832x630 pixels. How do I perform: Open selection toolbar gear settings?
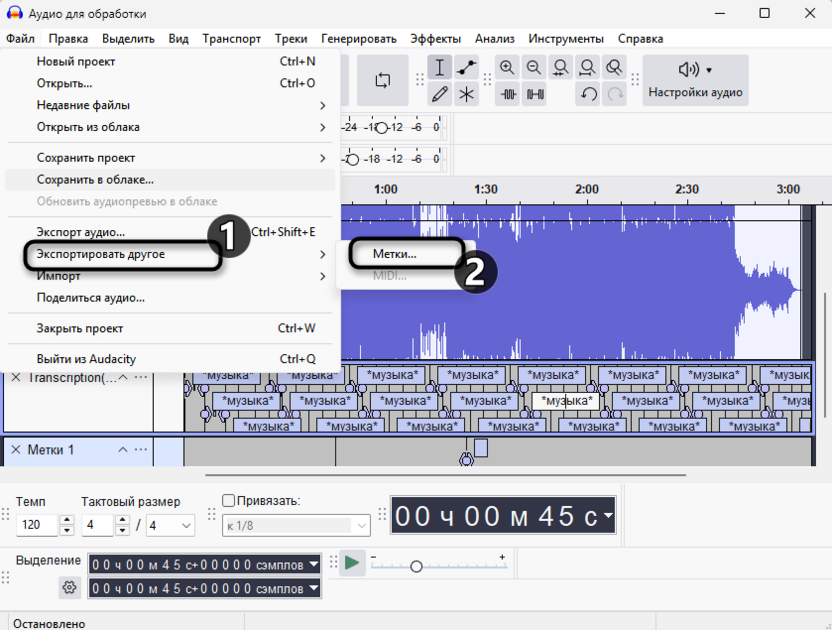(x=70, y=588)
